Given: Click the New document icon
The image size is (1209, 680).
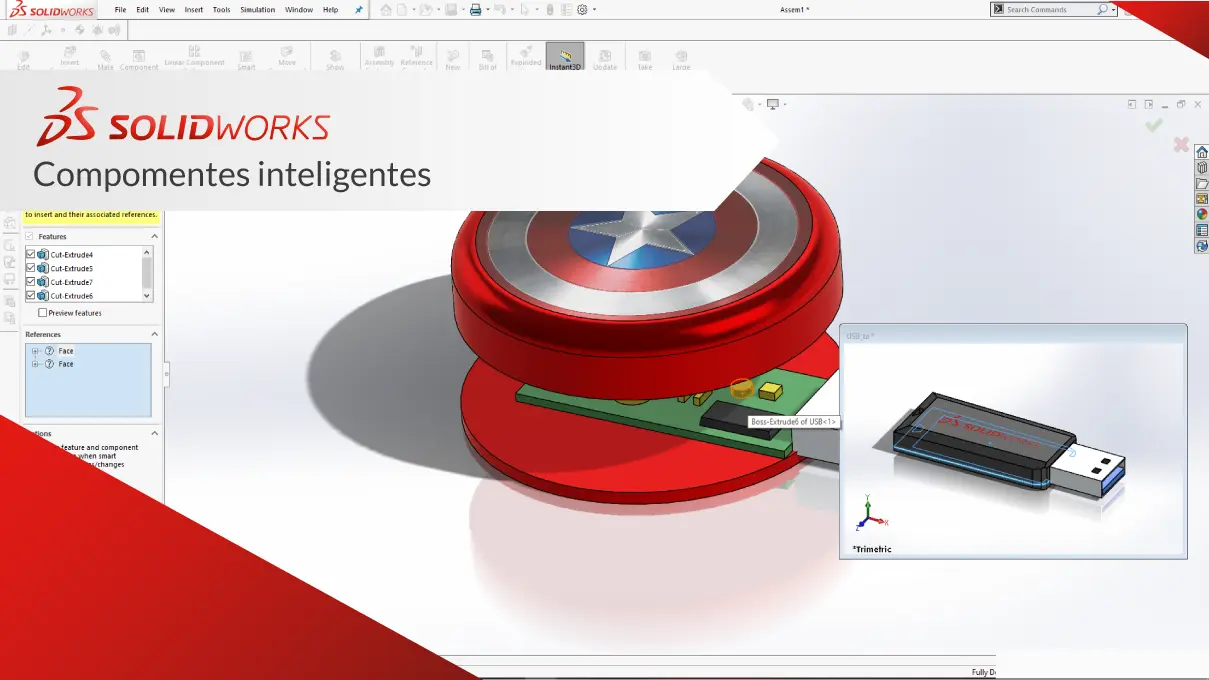Looking at the screenshot, I should (x=401, y=10).
